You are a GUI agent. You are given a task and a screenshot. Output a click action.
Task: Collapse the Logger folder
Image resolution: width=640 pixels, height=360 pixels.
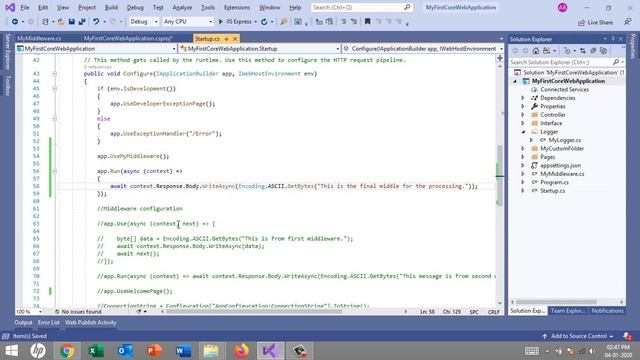tap(523, 132)
